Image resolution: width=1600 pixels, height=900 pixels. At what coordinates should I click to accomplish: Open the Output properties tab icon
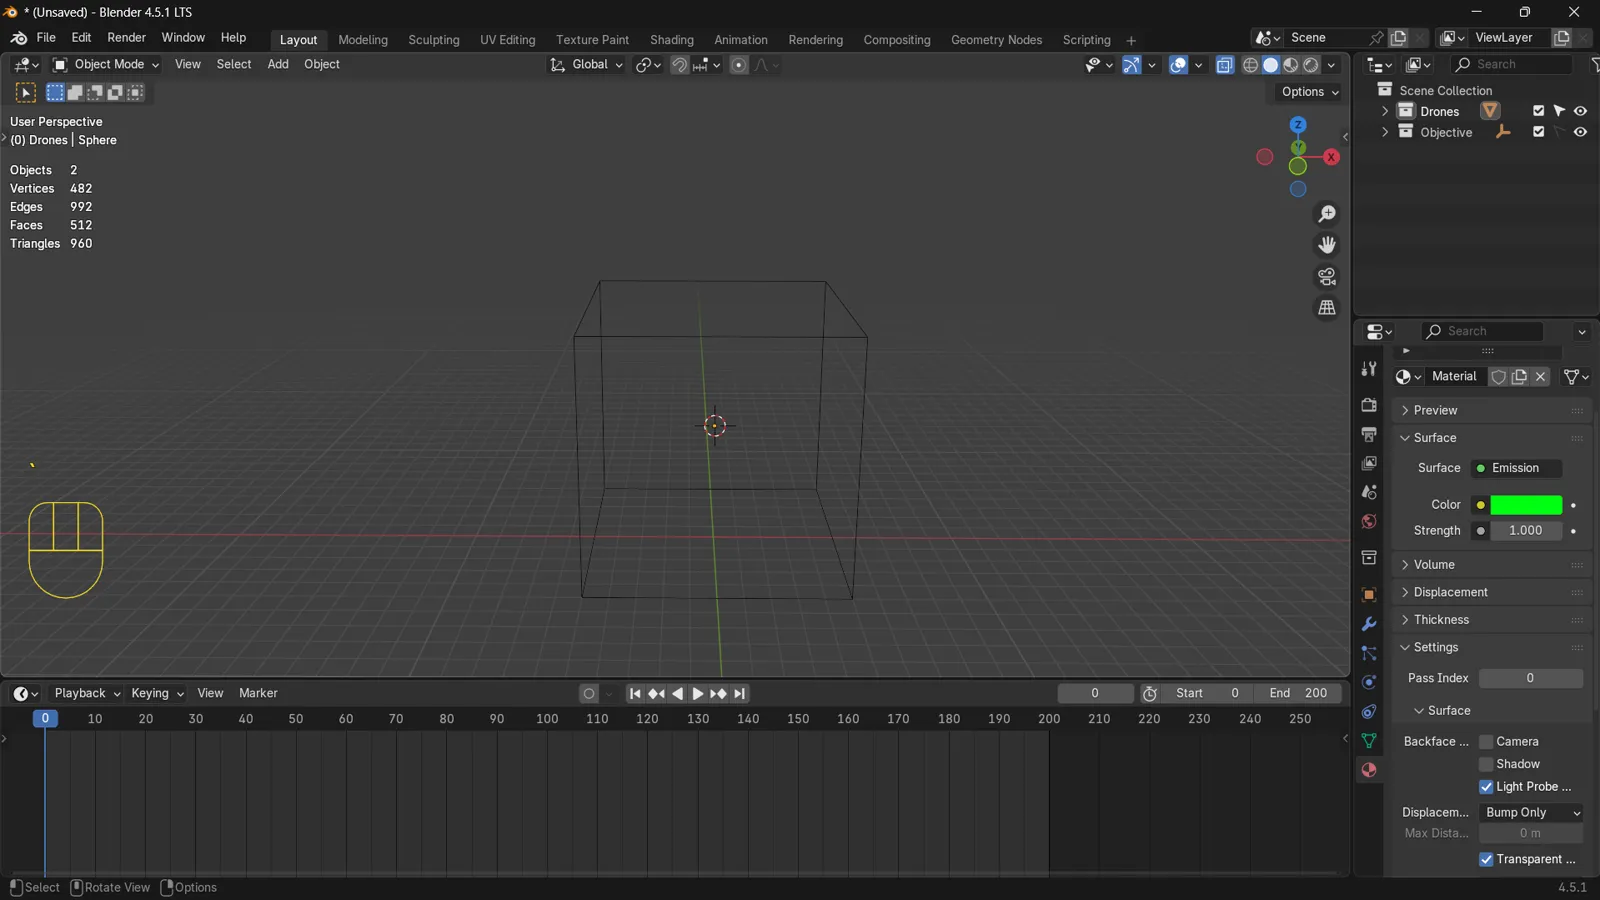(x=1369, y=434)
